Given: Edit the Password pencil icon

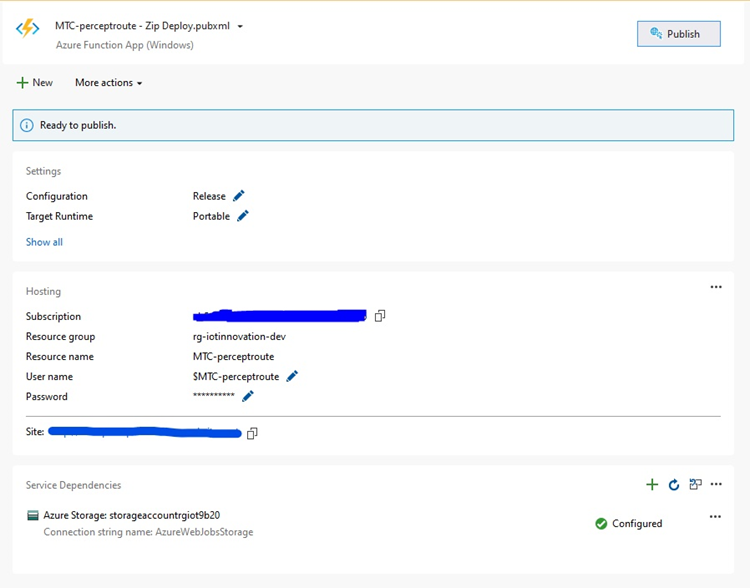Looking at the screenshot, I should (247, 396).
